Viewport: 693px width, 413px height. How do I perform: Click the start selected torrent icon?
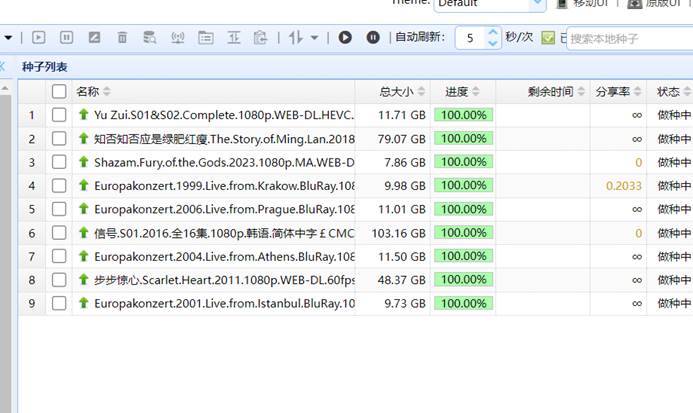pyautogui.click(x=39, y=38)
